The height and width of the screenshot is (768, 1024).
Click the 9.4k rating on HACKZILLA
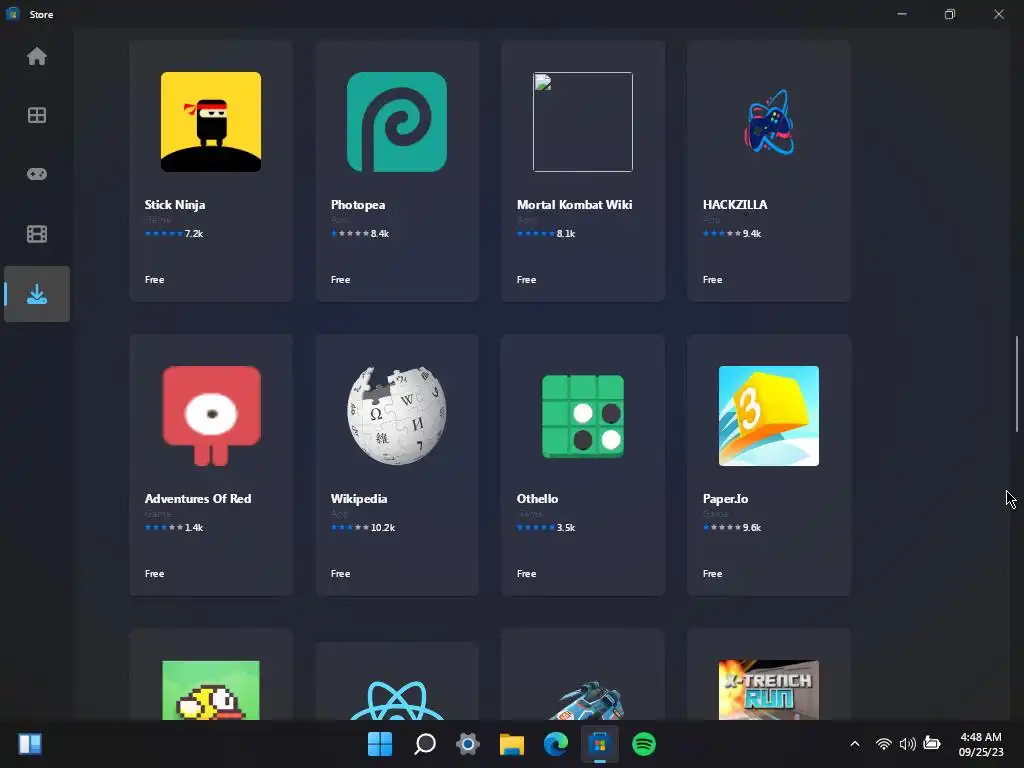(752, 234)
